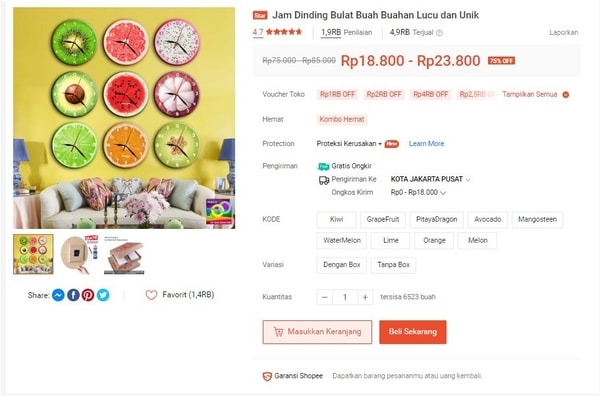This screenshot has width=600, height=396.
Task: Click the heart Favorit icon
Action: (151, 295)
